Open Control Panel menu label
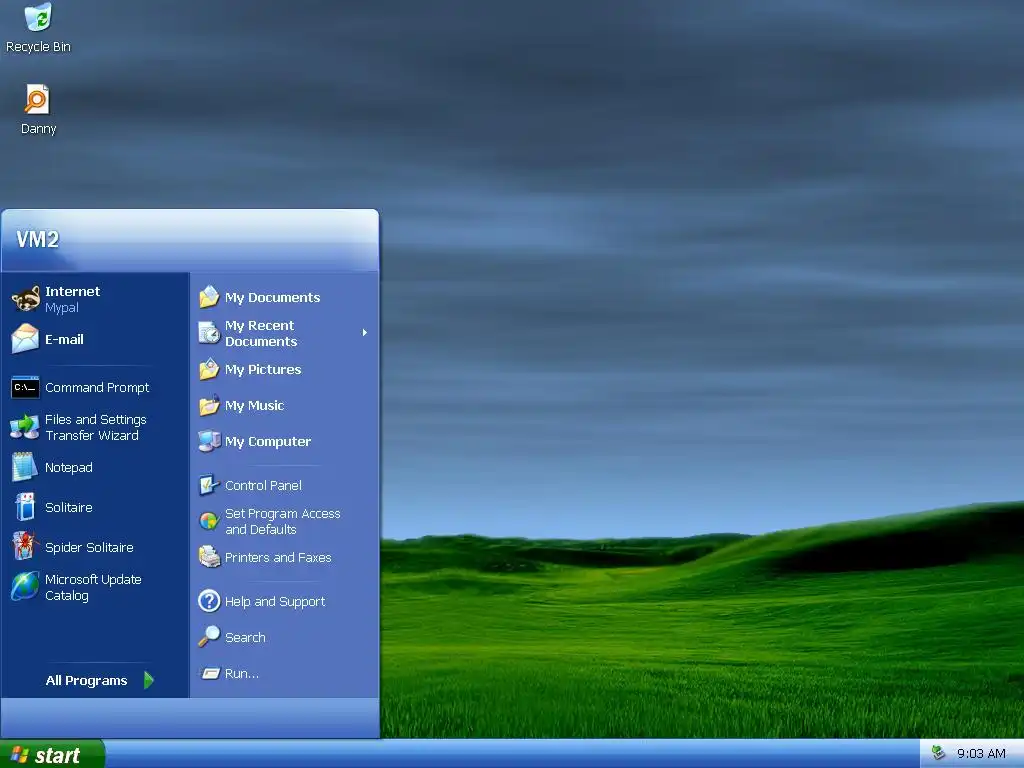The height and width of the screenshot is (768, 1024). coord(263,486)
